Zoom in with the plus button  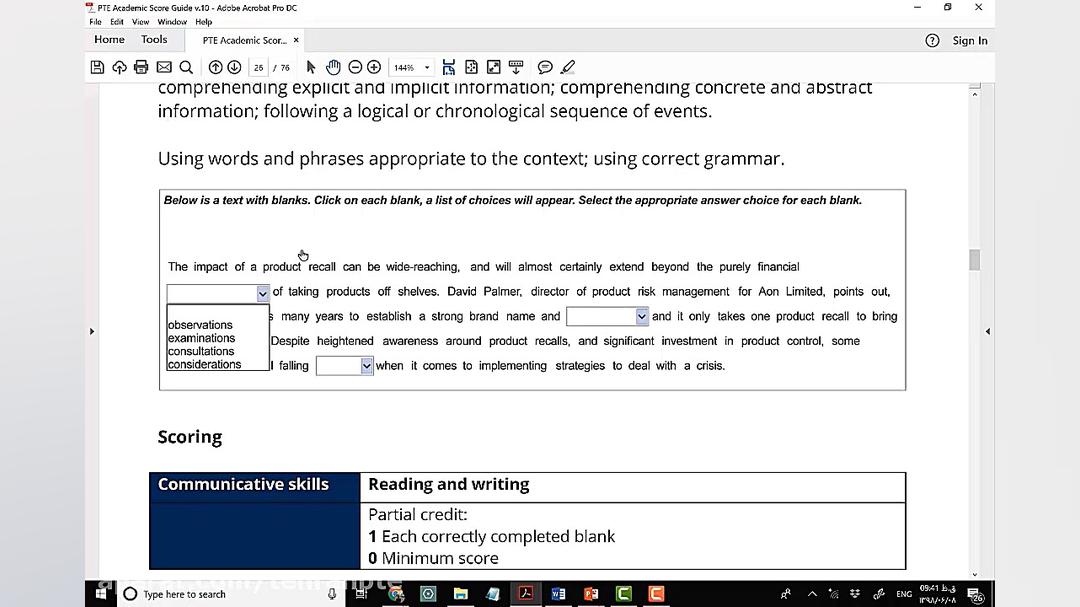coord(374,68)
